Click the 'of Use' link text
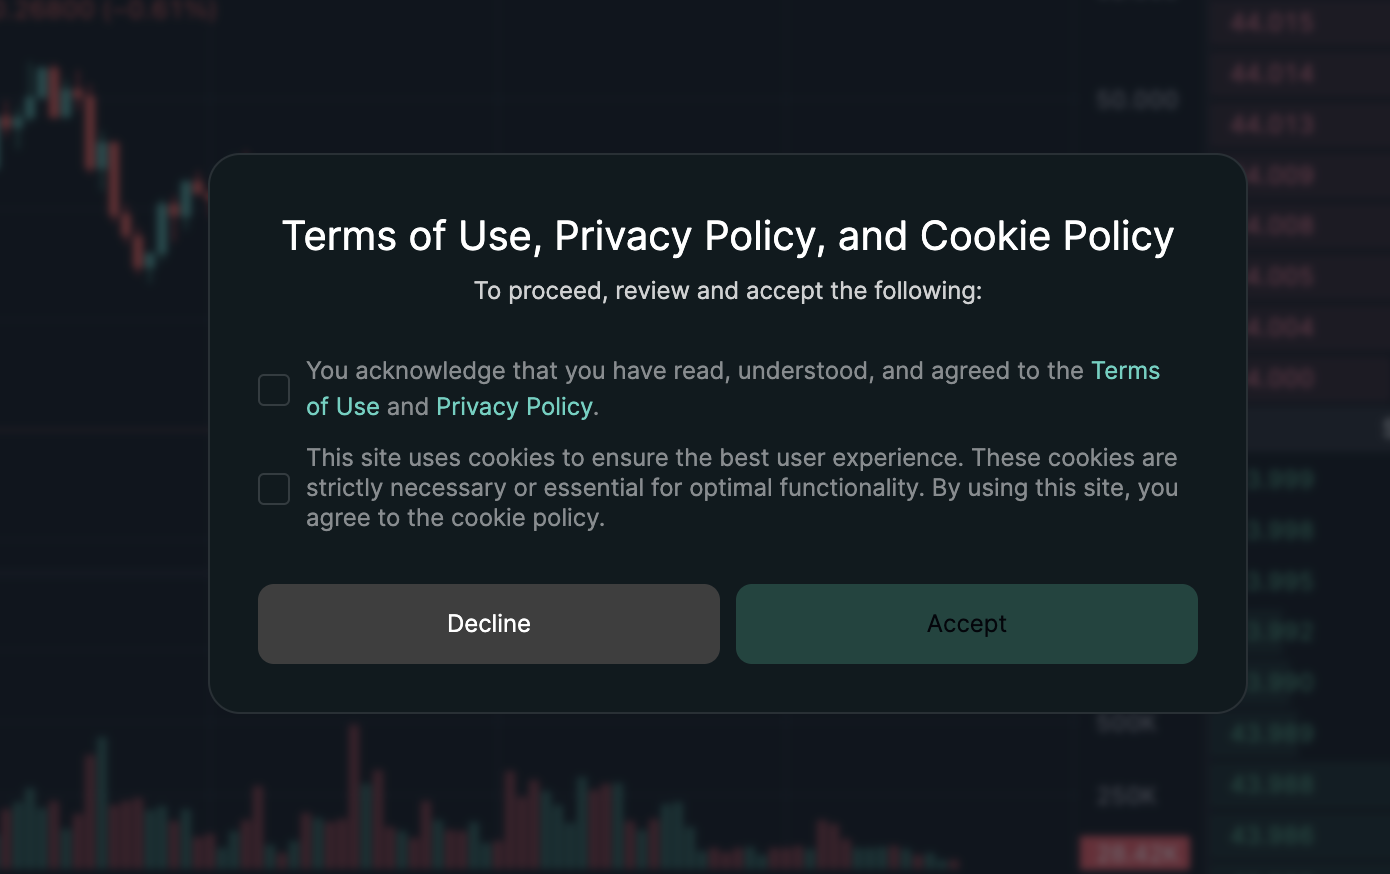Viewport: 1390px width, 874px height. [x=343, y=407]
